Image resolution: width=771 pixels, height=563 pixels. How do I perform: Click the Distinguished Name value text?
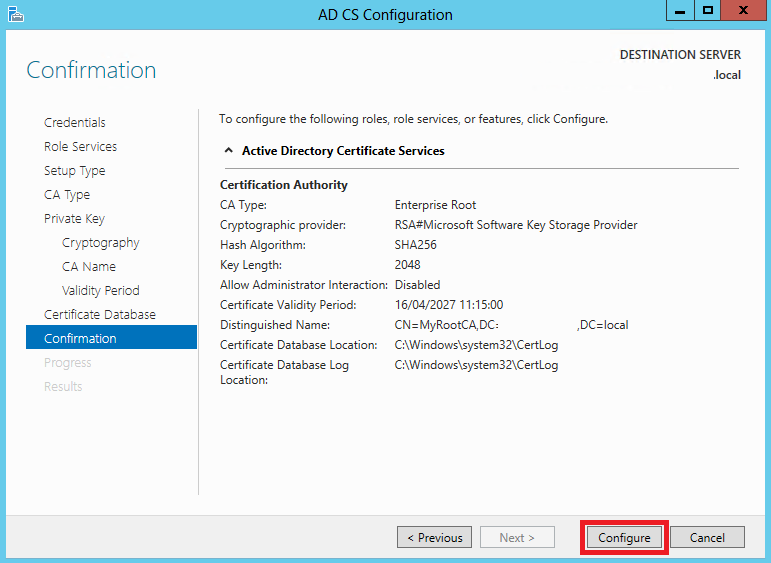pyautogui.click(x=511, y=325)
